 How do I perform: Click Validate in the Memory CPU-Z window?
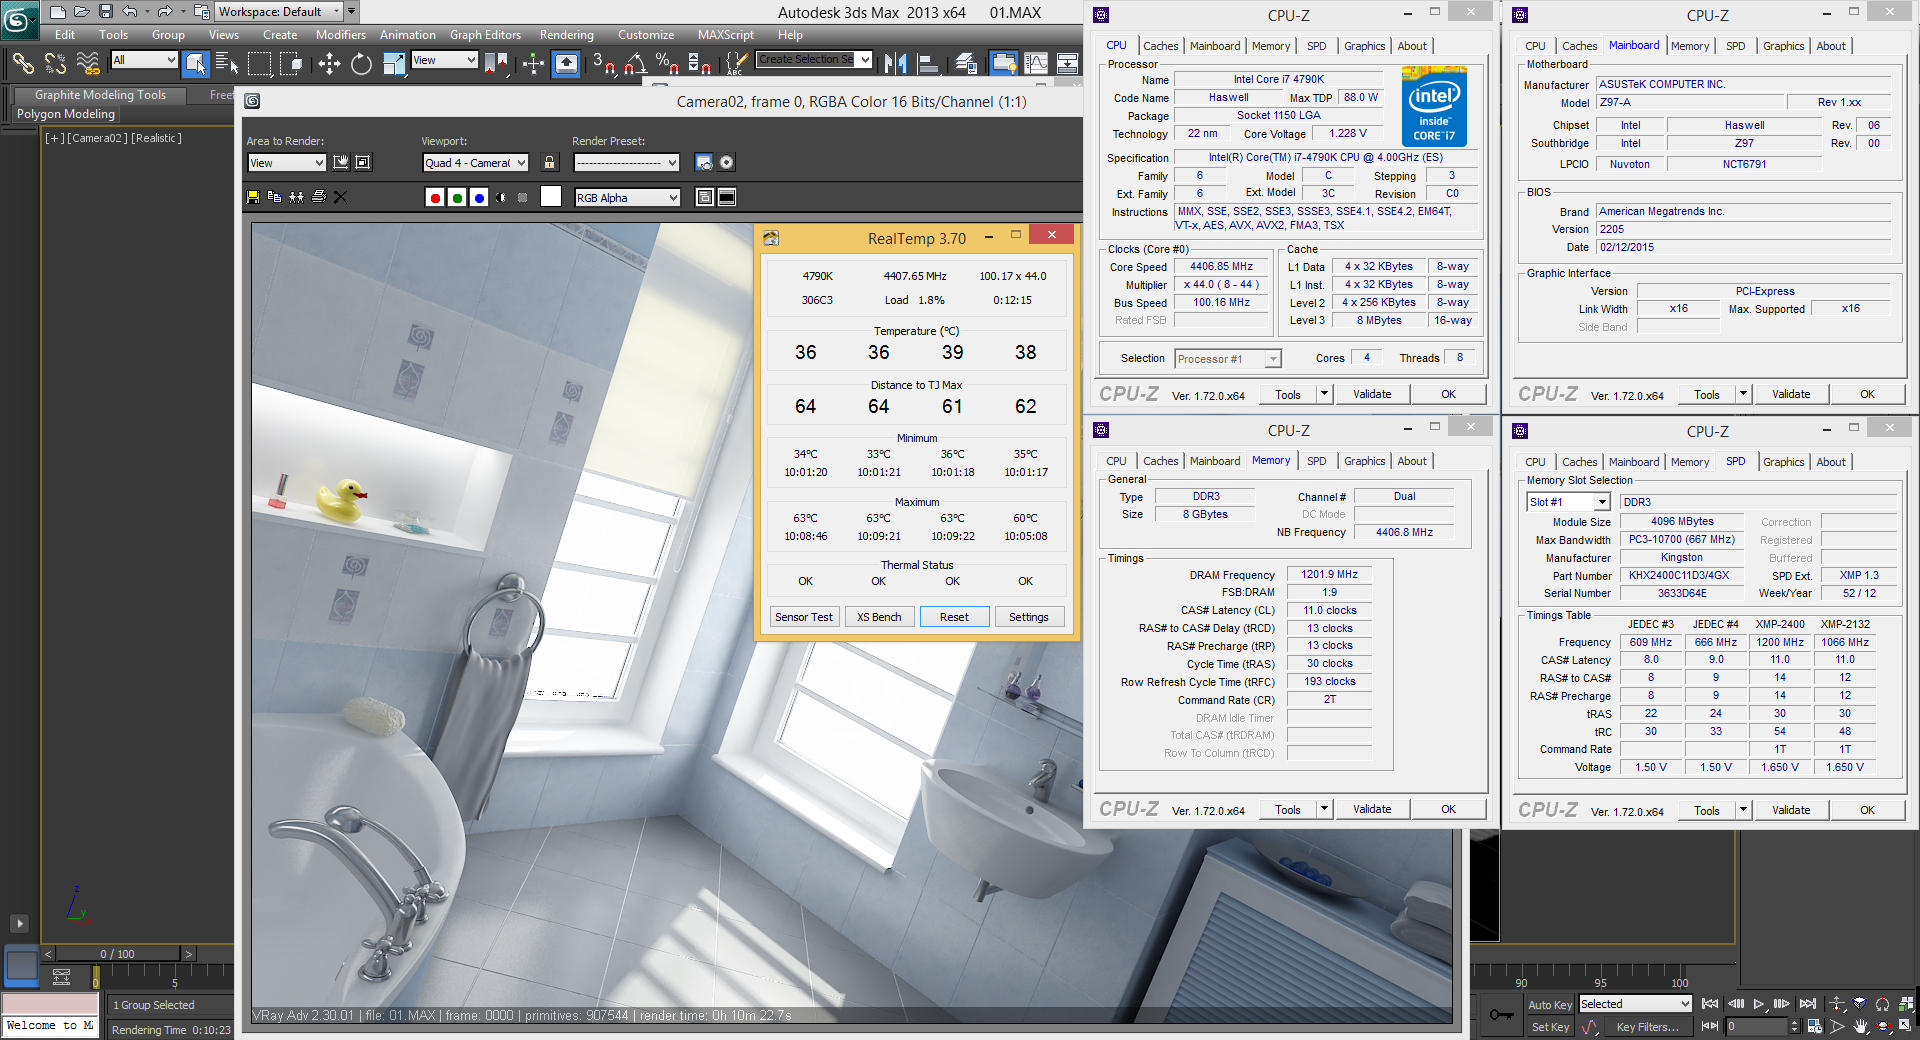[1372, 809]
